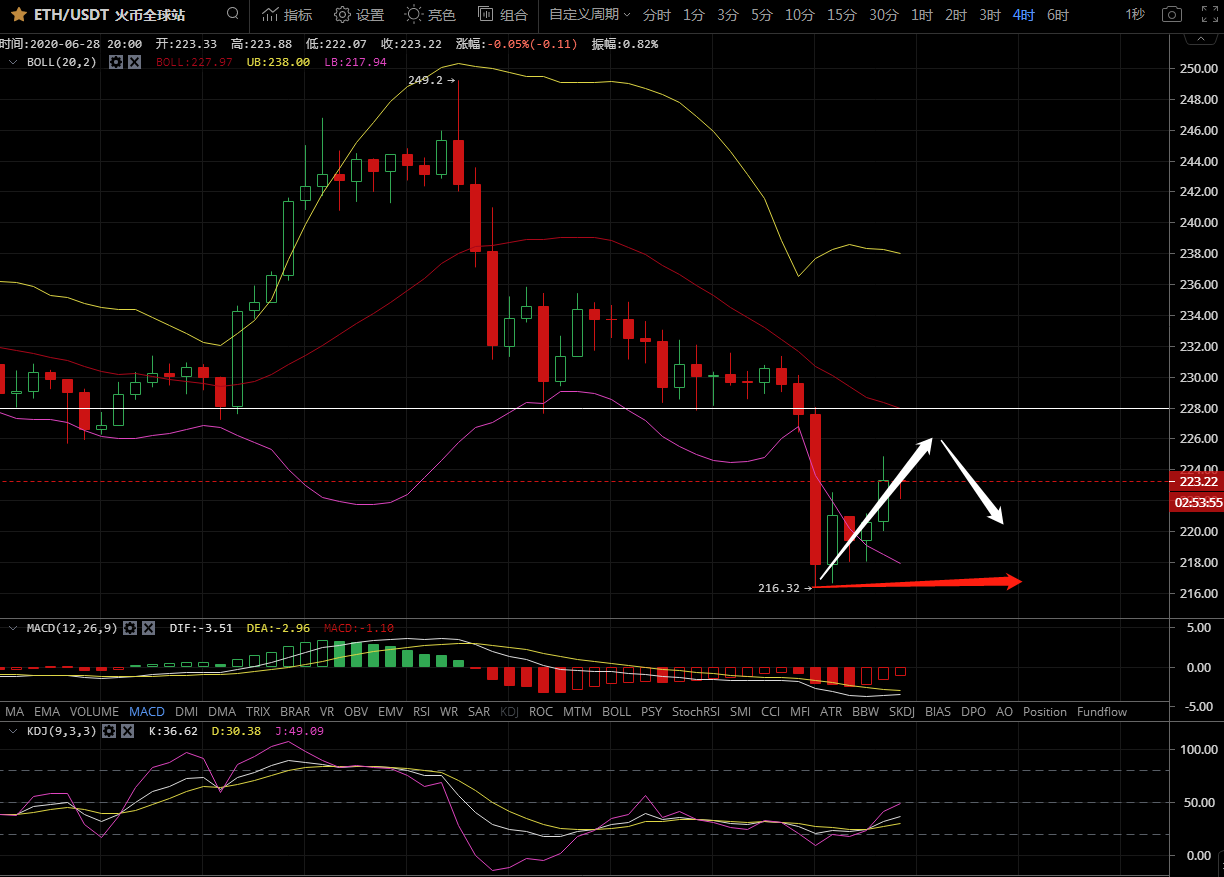Image resolution: width=1224 pixels, height=877 pixels.
Task: Open the 指标 indicators menu
Action: click(x=286, y=15)
